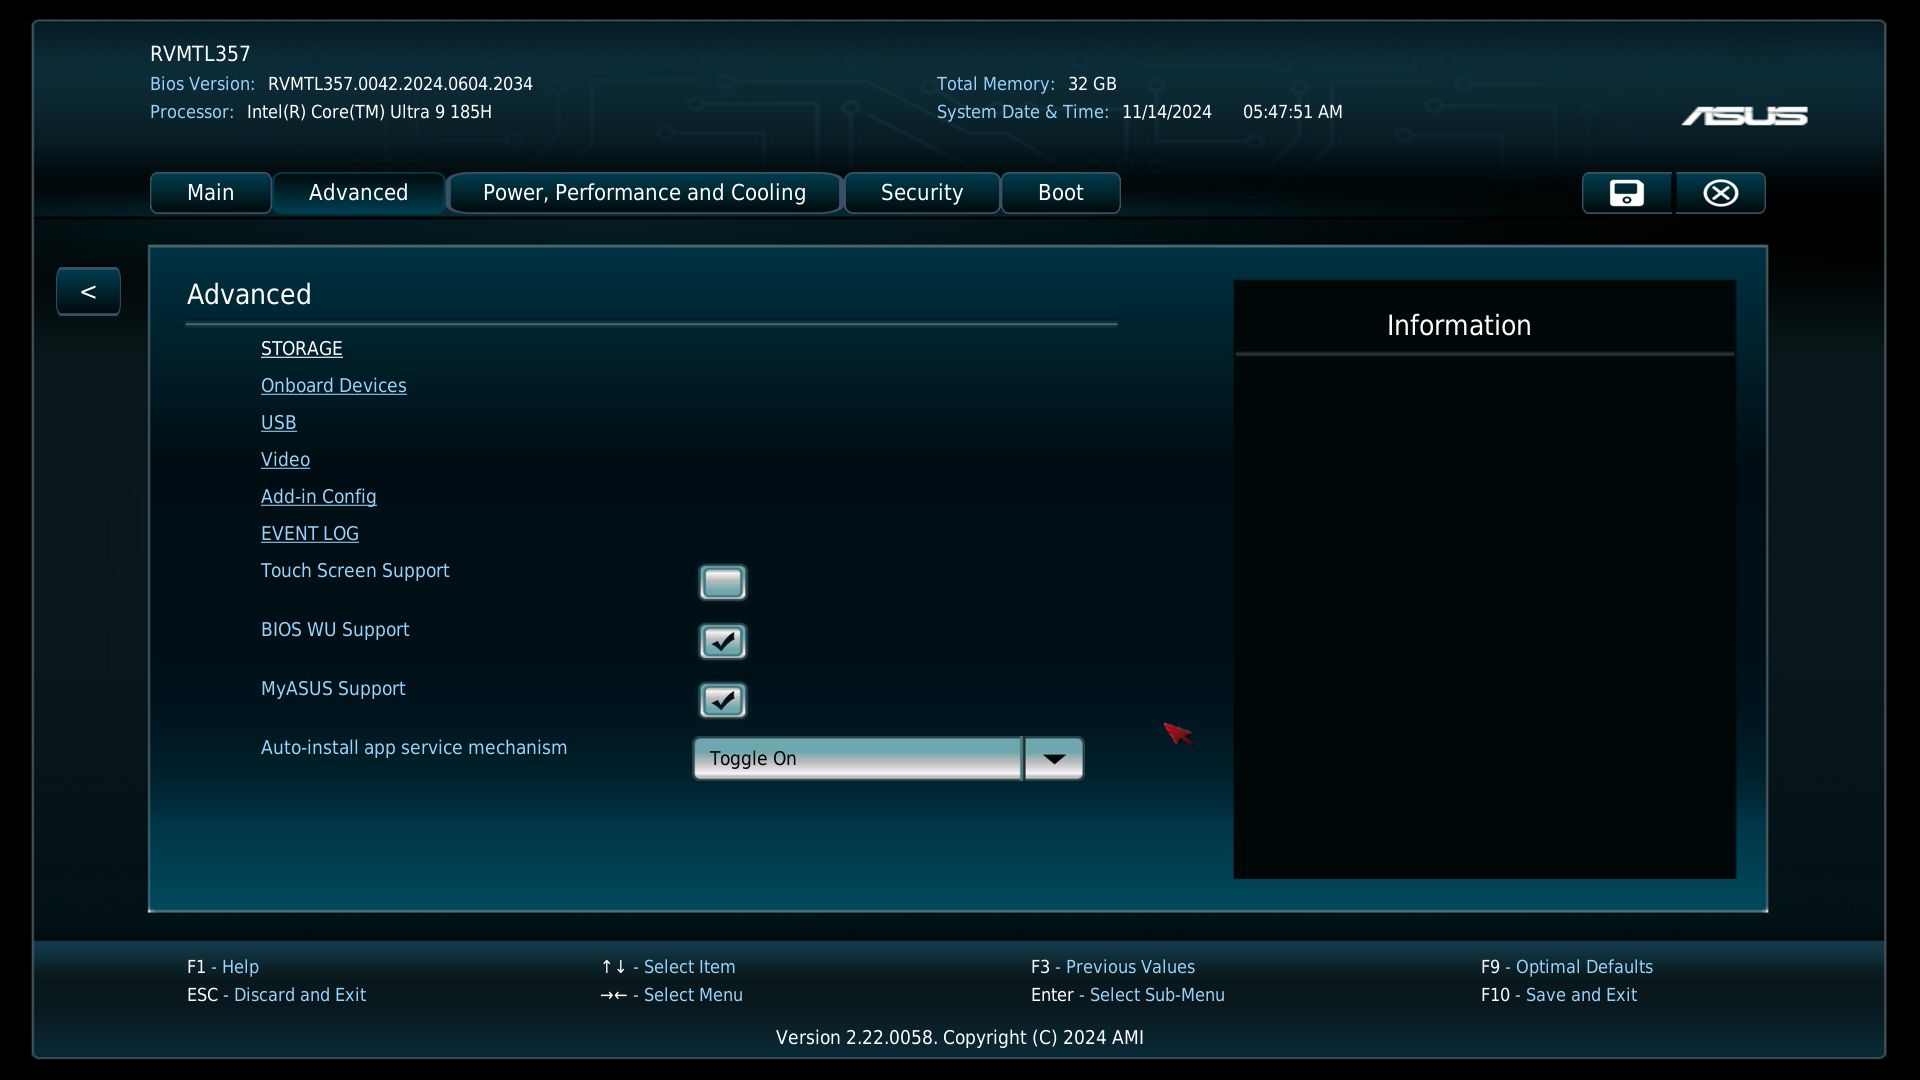This screenshot has height=1080, width=1920.
Task: Click the back arrow button
Action: pos(88,292)
